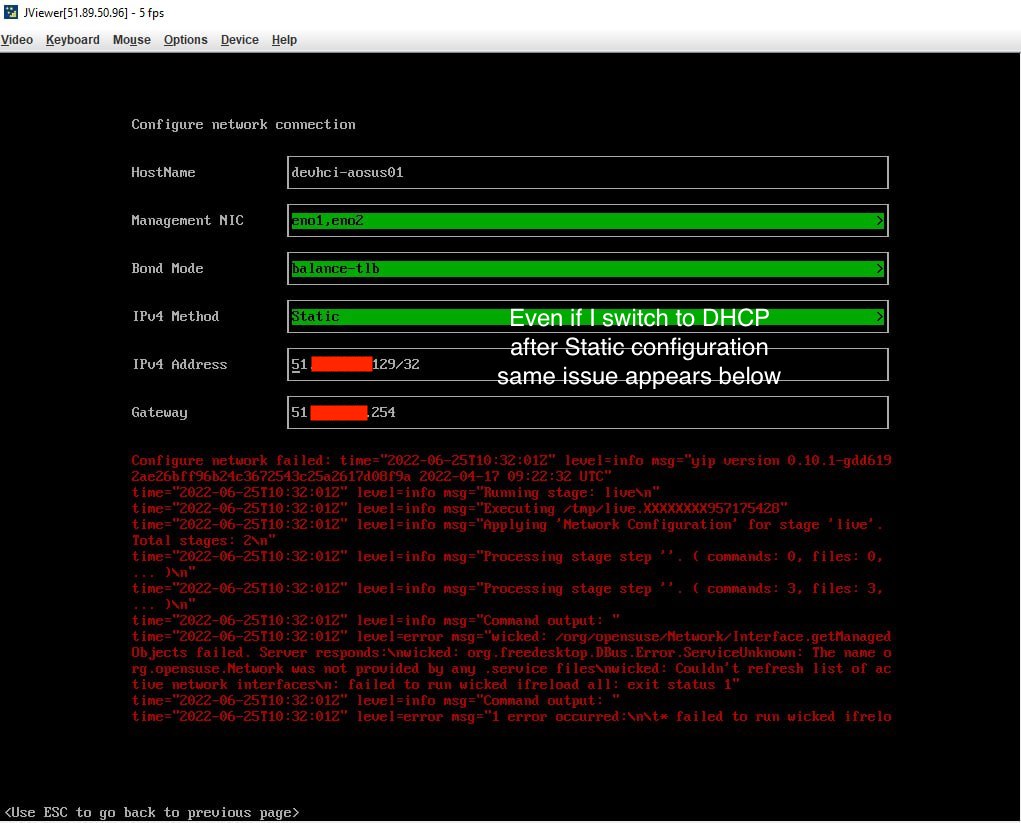
Task: Open the Device menu
Action: 240,40
